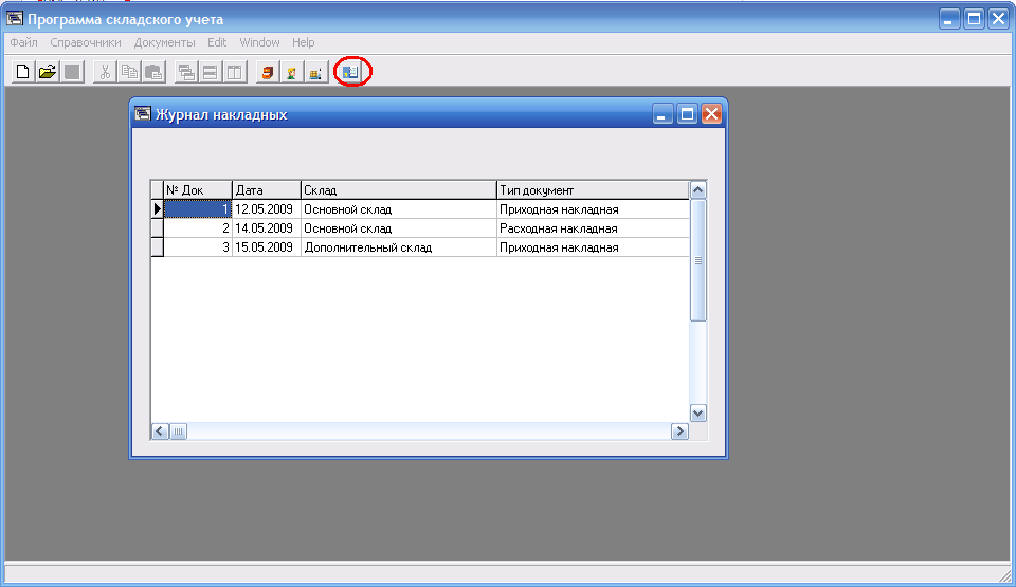Image resolution: width=1016 pixels, height=587 pixels.
Task: Click the person icon in toolbar
Action: point(291,72)
